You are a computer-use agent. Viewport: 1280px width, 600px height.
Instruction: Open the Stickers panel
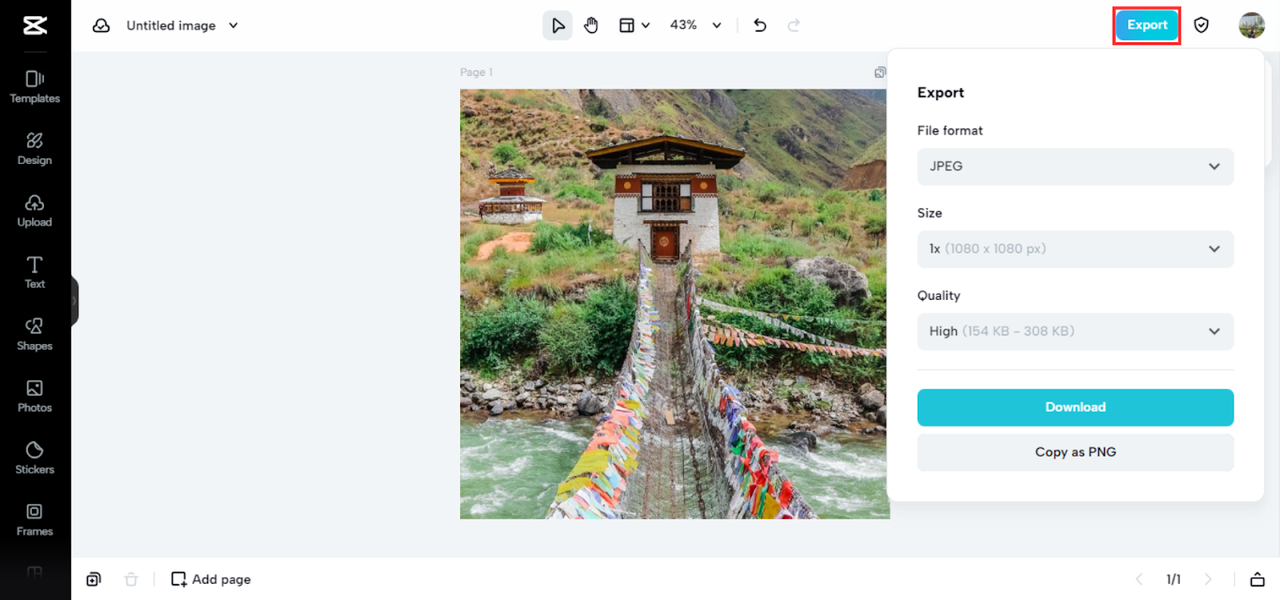tap(35, 458)
